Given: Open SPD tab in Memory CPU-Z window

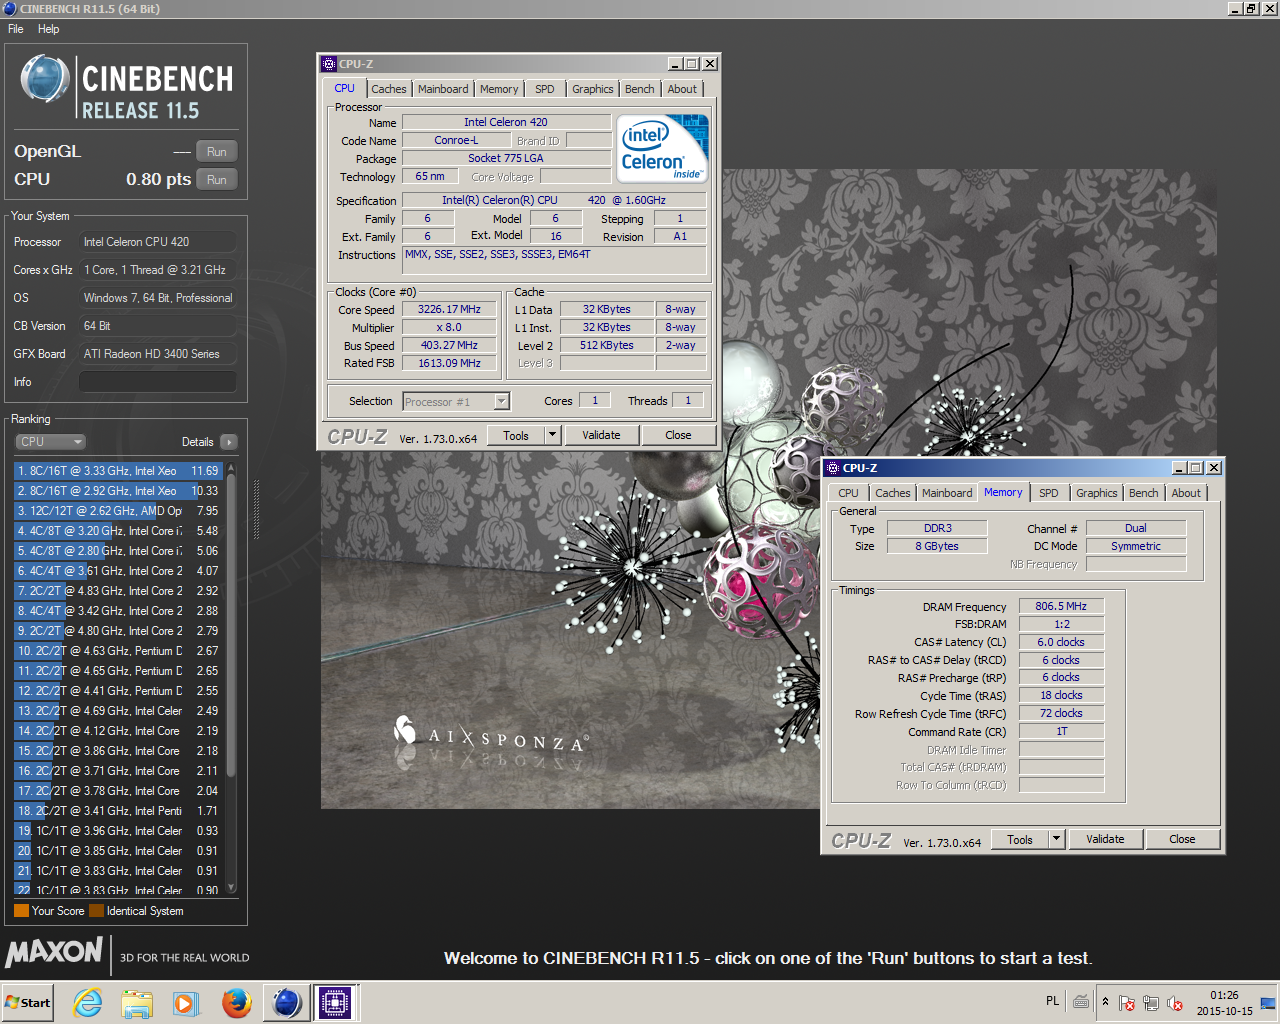Looking at the screenshot, I should pos(1049,493).
